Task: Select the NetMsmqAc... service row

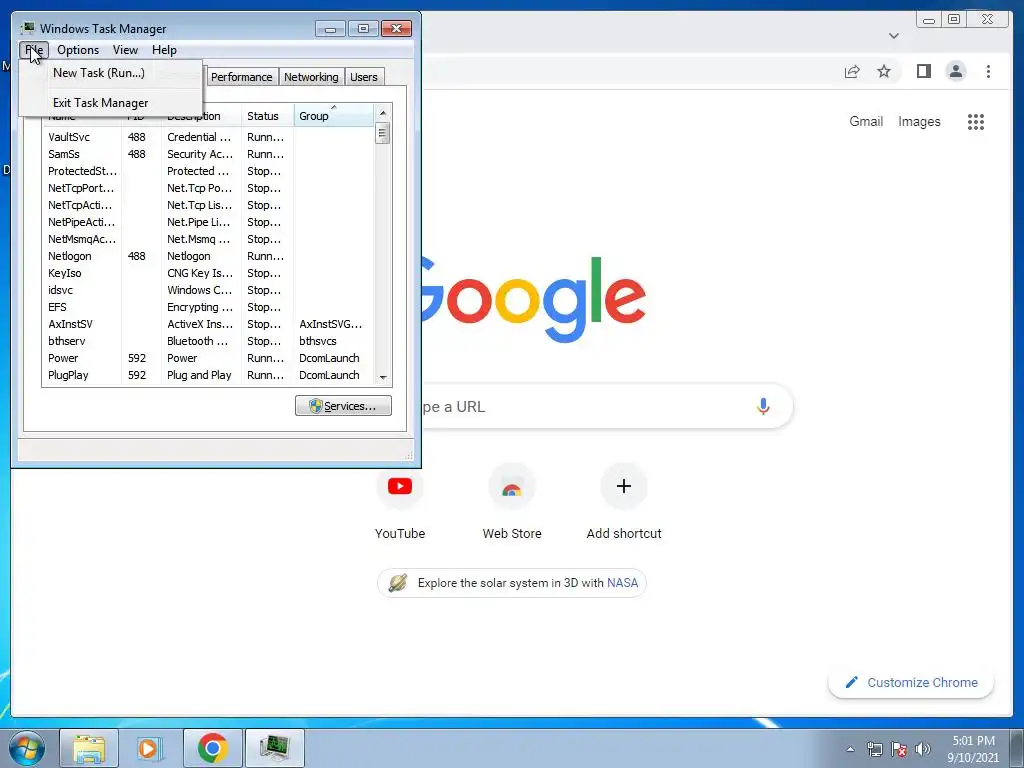Action: [x=208, y=239]
